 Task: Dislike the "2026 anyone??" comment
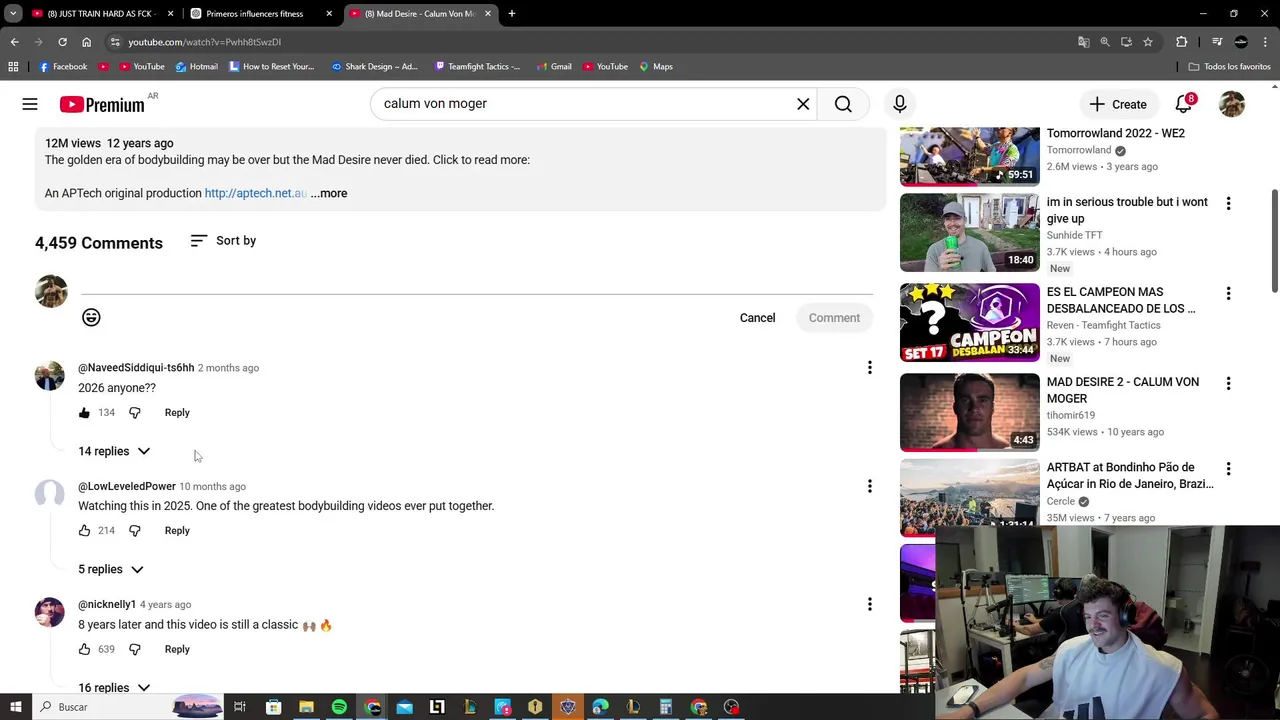click(135, 413)
